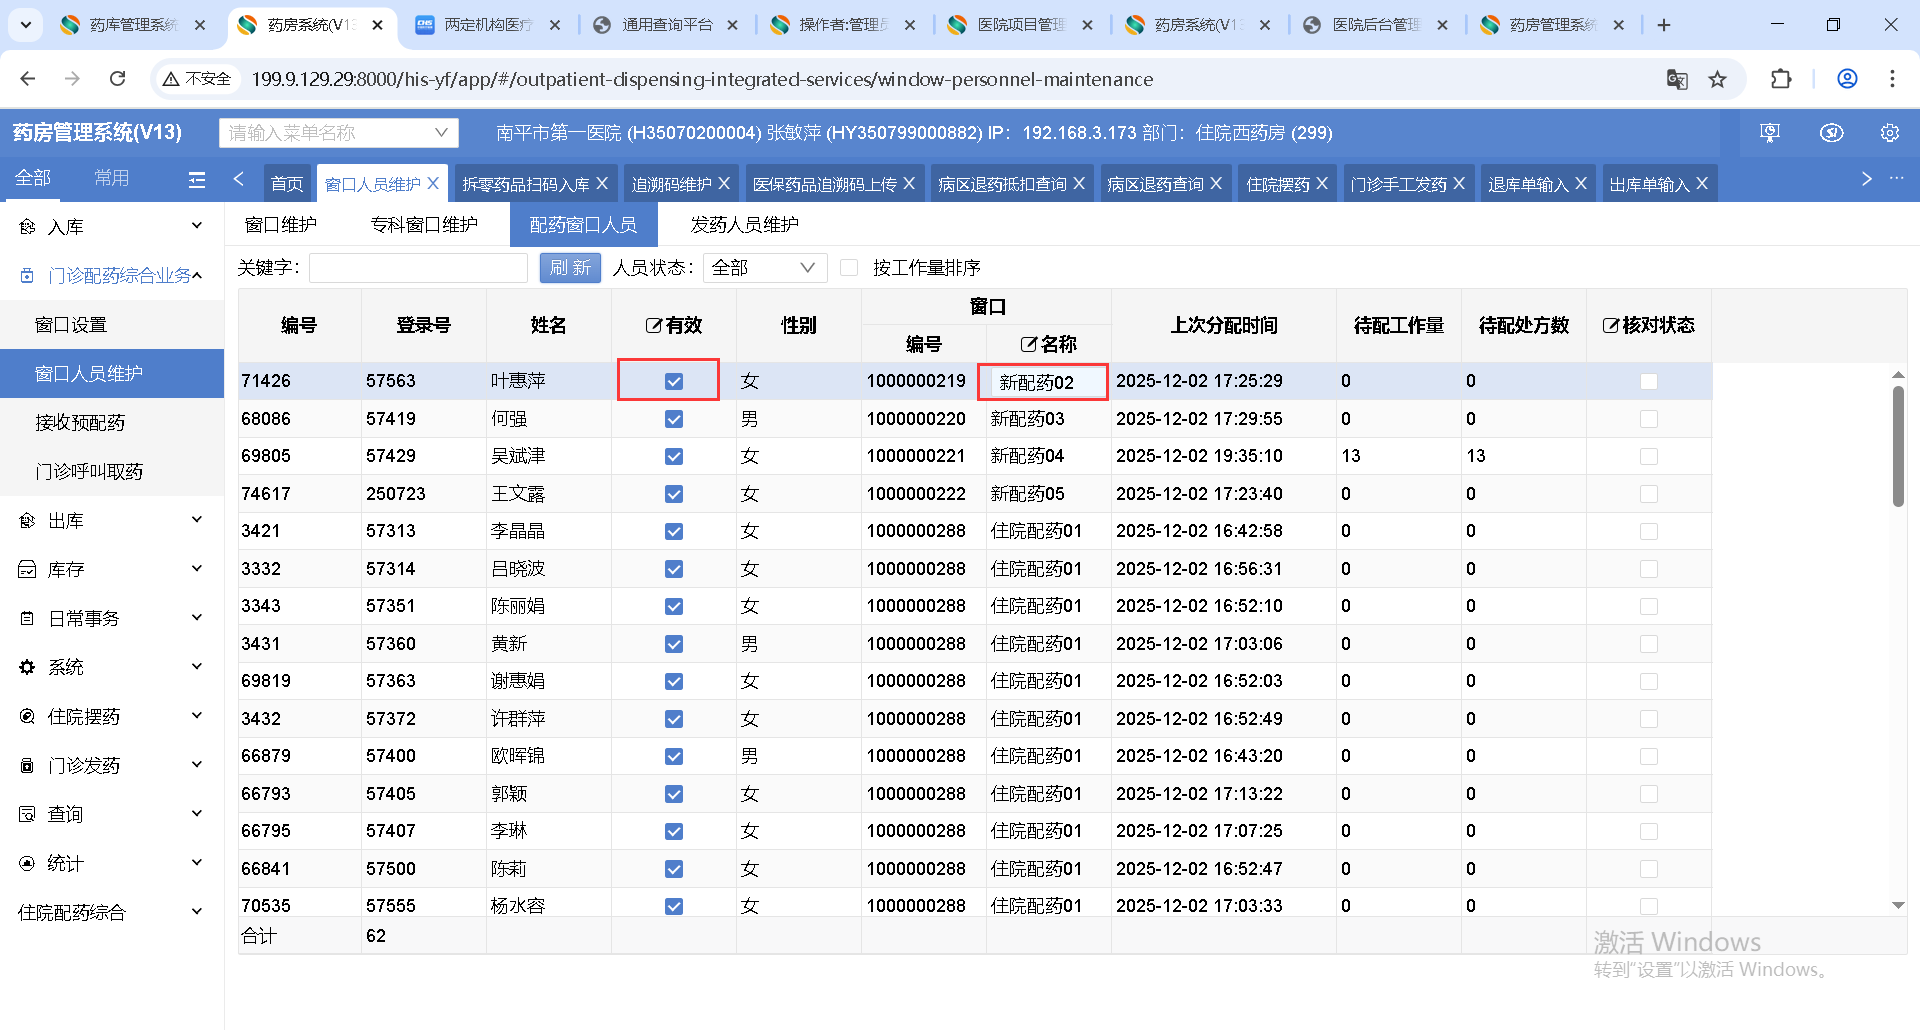Screen dimensions: 1920x1030
Task: Enable the 按工作量排序 checkbox
Action: pos(850,268)
